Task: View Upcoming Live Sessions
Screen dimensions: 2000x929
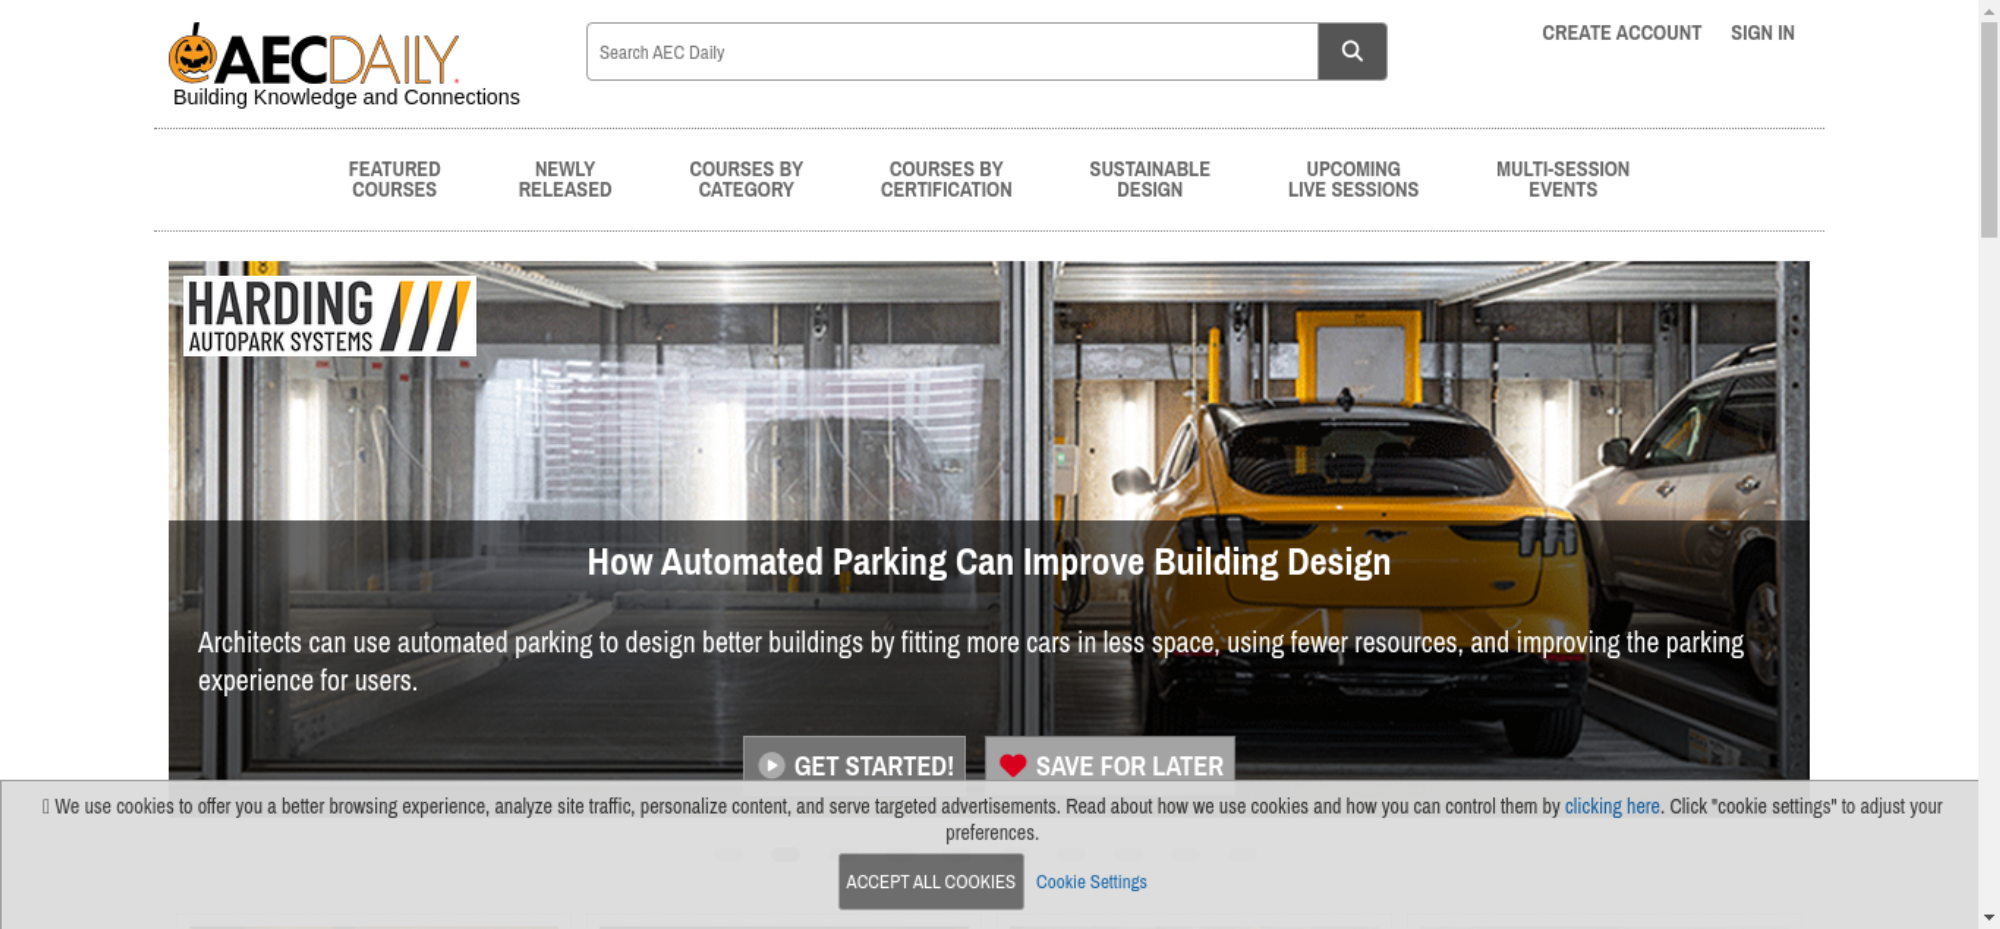Action: pyautogui.click(x=1352, y=180)
